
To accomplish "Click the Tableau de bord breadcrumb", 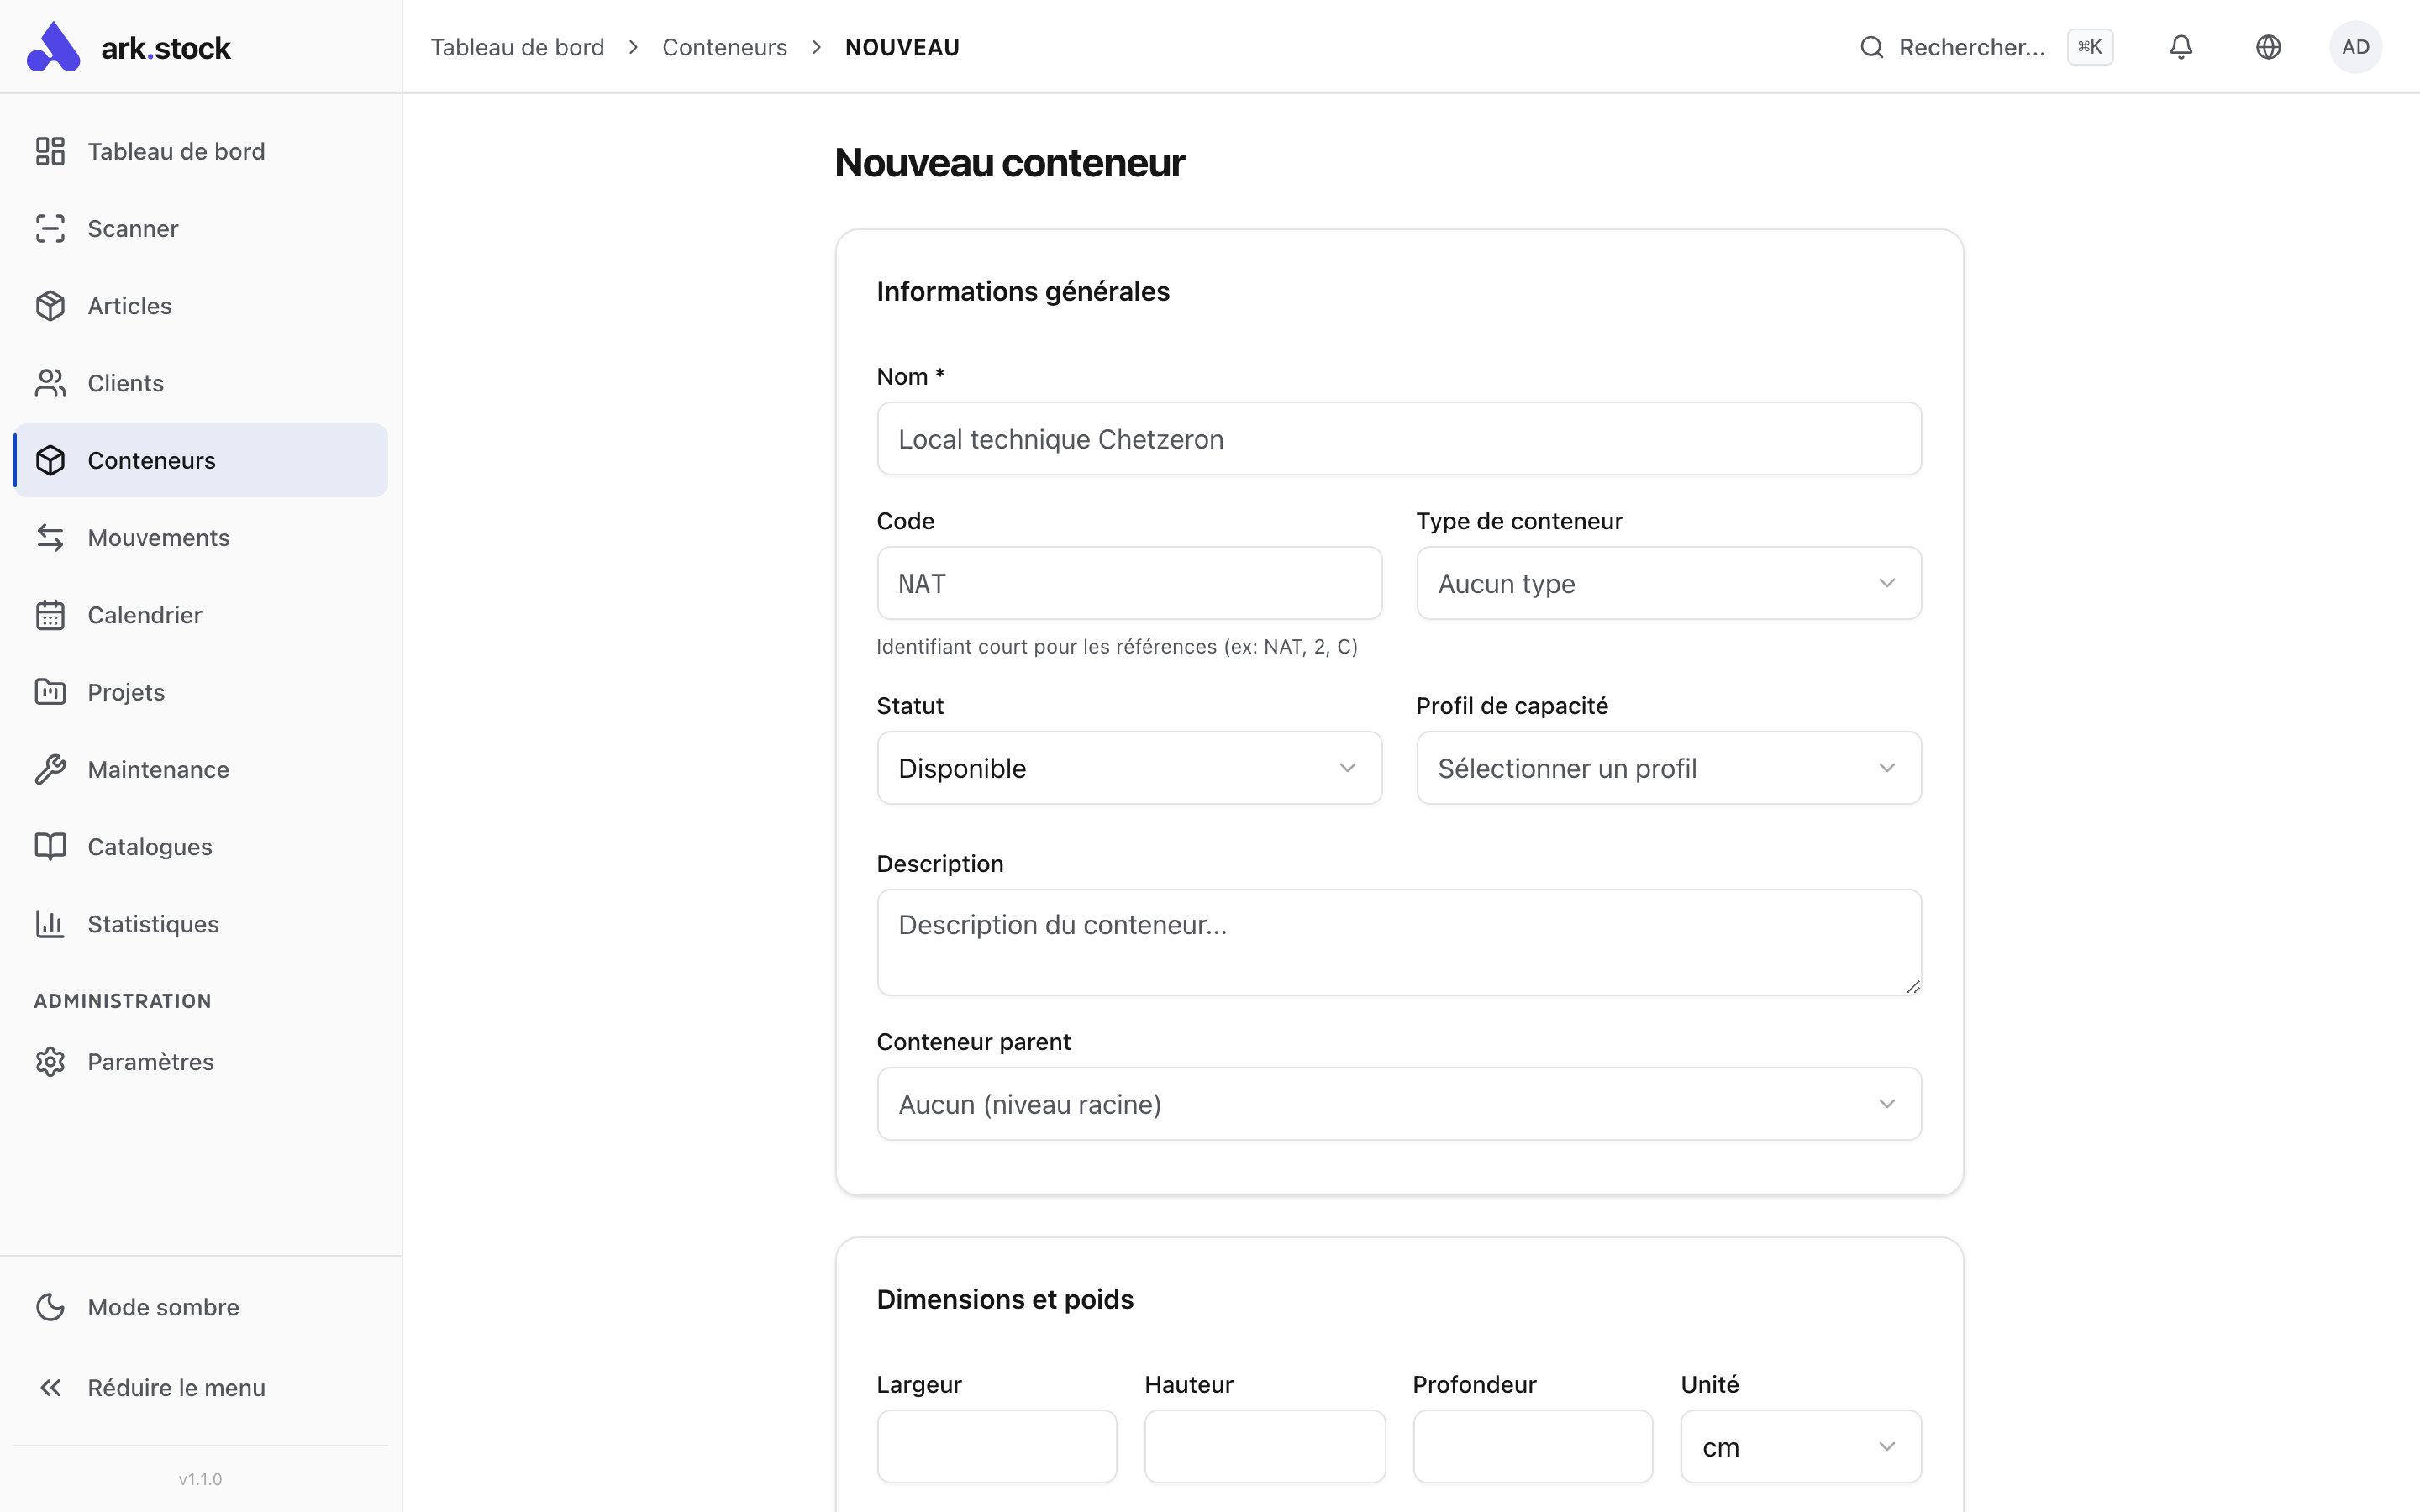I will (517, 47).
